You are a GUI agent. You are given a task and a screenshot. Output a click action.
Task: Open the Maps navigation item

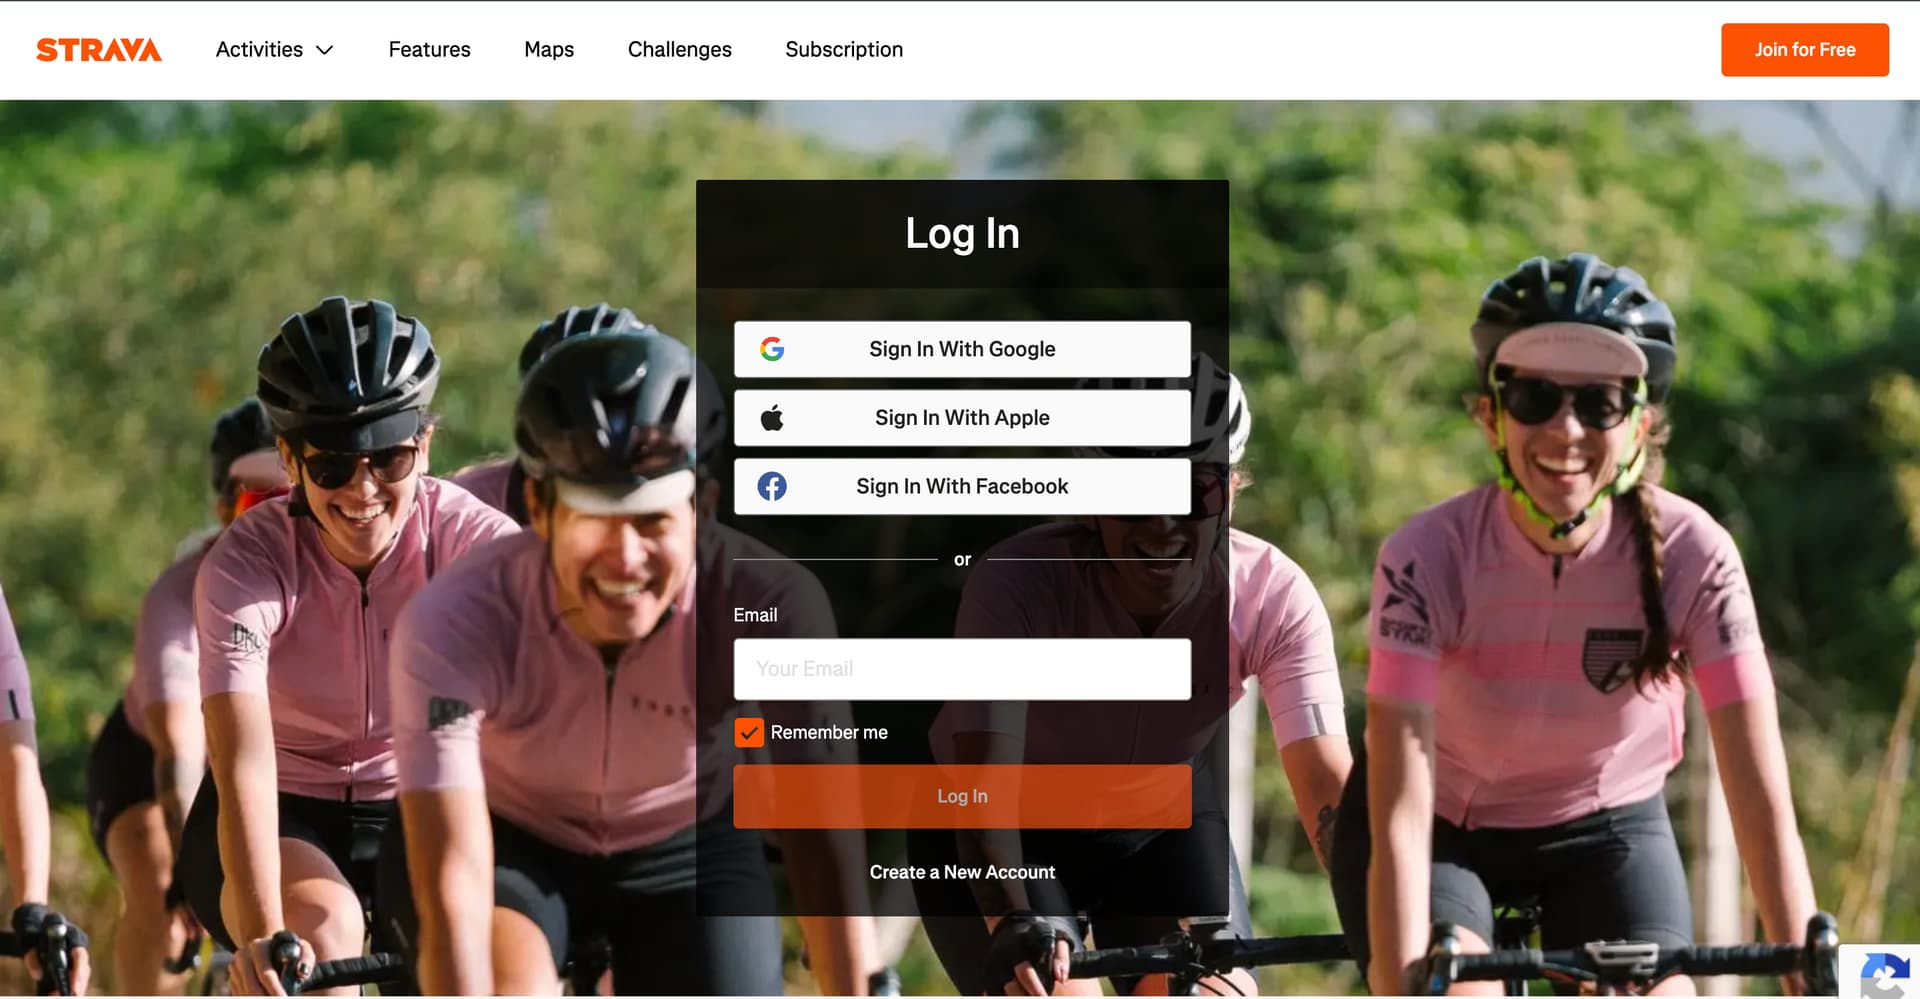pyautogui.click(x=549, y=50)
